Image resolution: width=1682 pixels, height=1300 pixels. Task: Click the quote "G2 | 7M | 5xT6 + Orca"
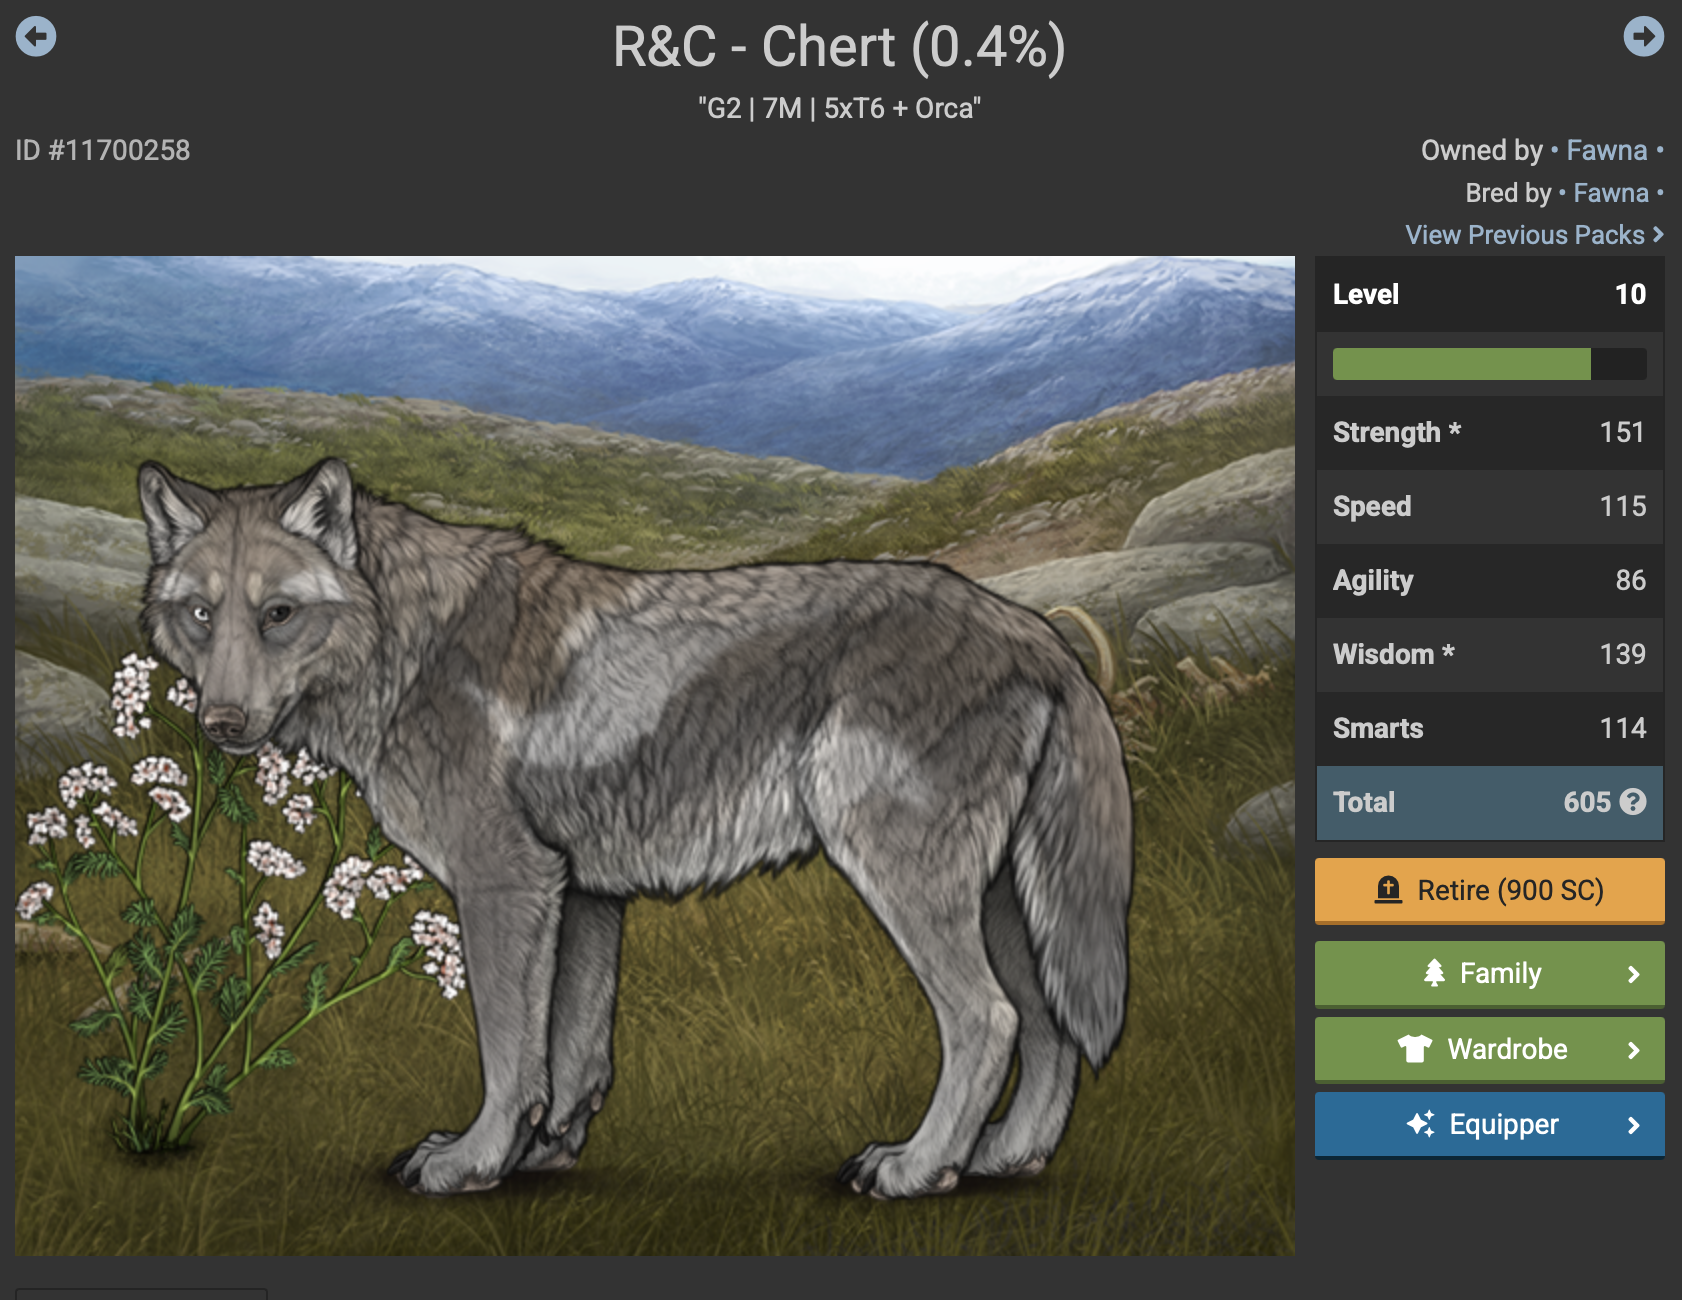pos(840,108)
